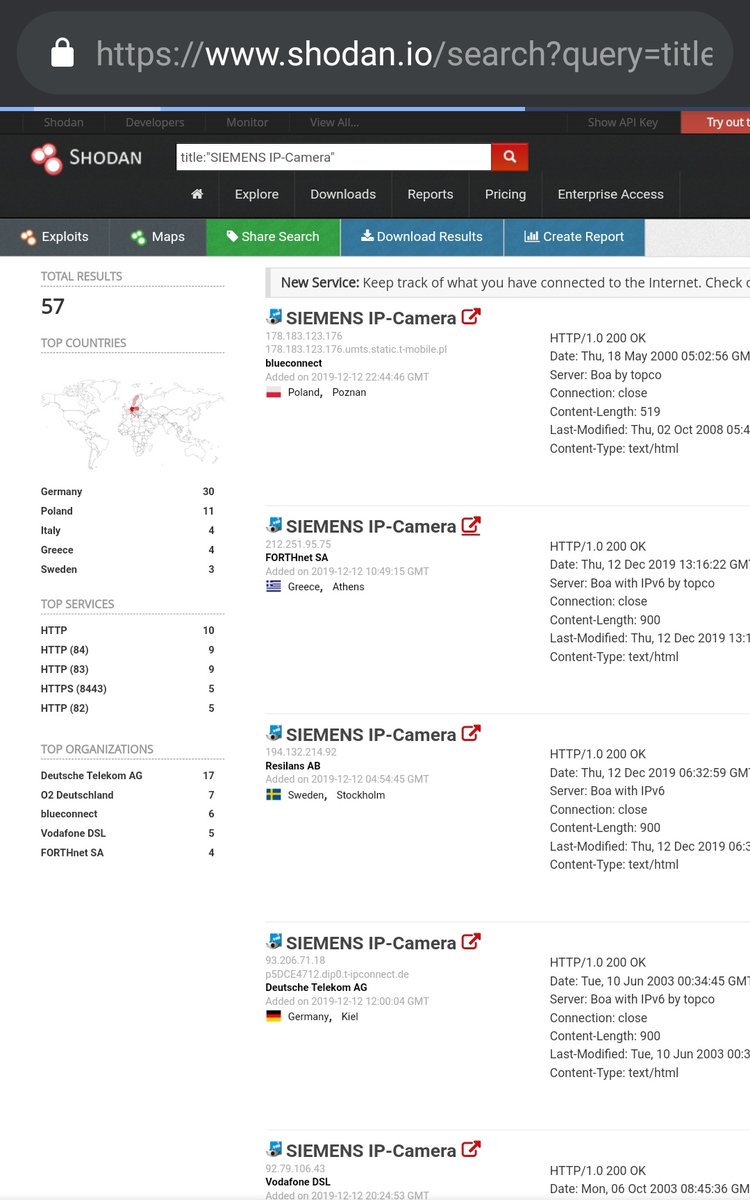Open SIEMENS IP-Camera result 93.206.71.18
The width and height of the screenshot is (750, 1200).
point(371,943)
